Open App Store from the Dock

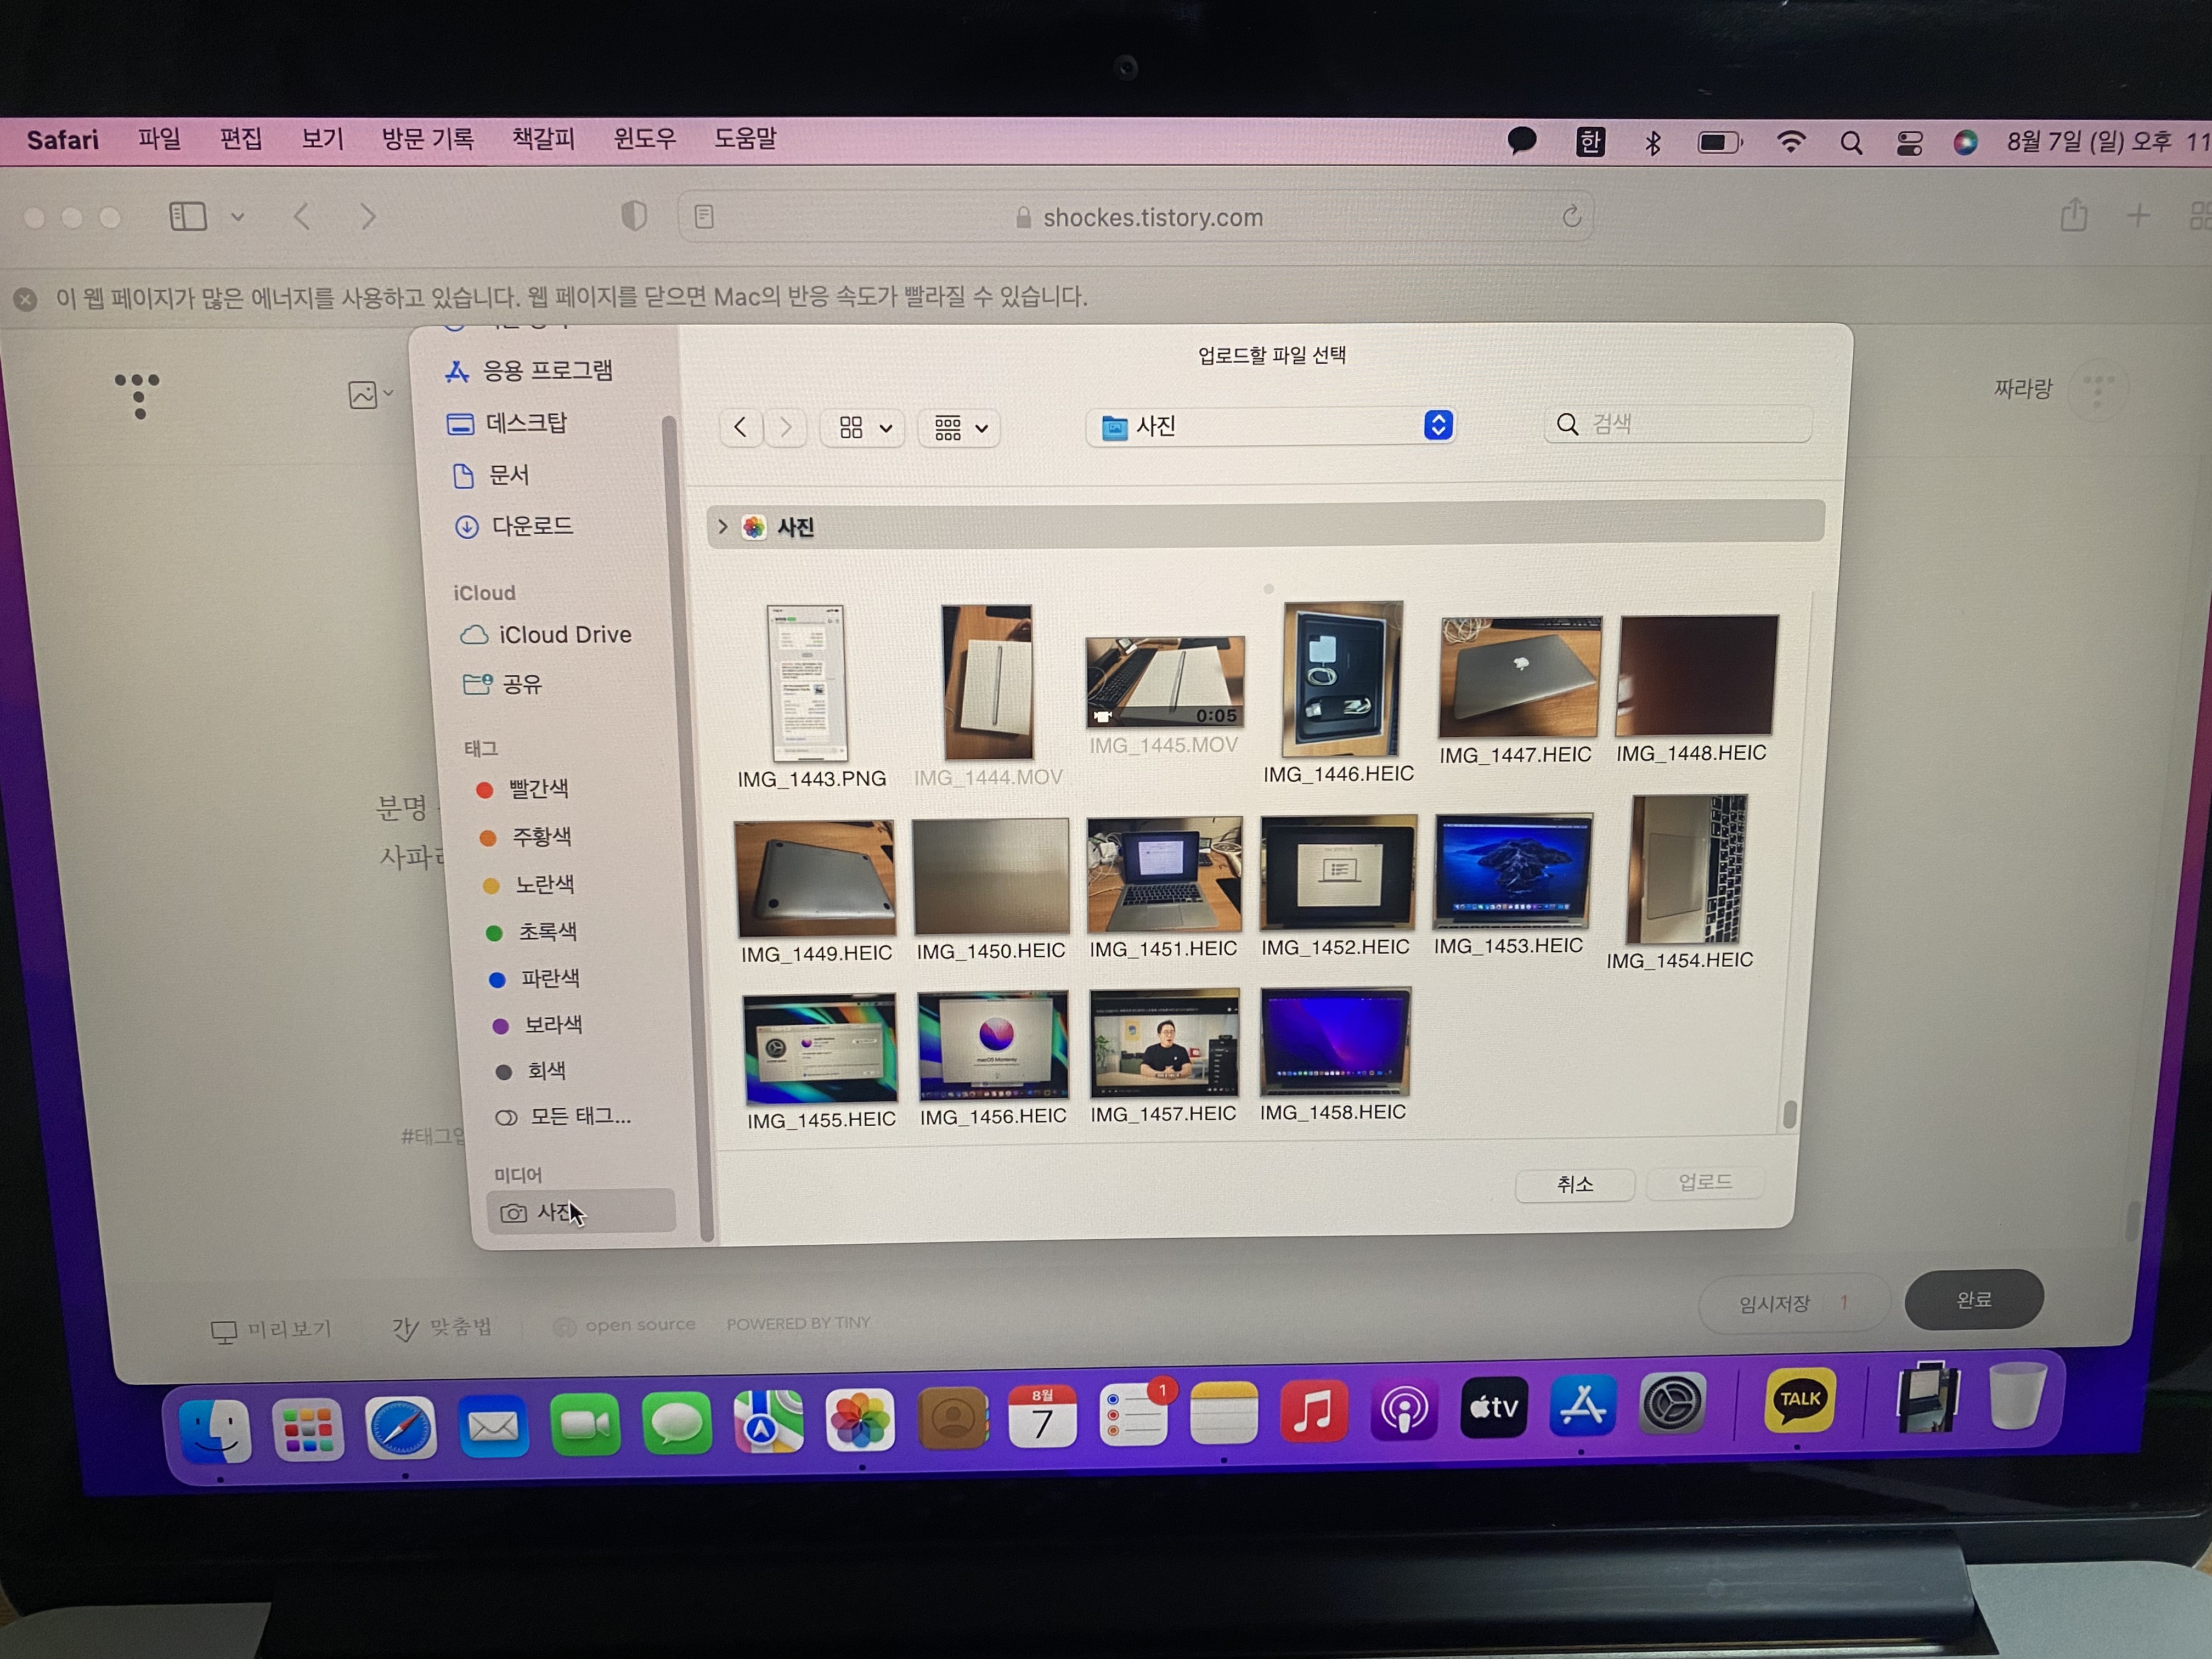pyautogui.click(x=1583, y=1405)
